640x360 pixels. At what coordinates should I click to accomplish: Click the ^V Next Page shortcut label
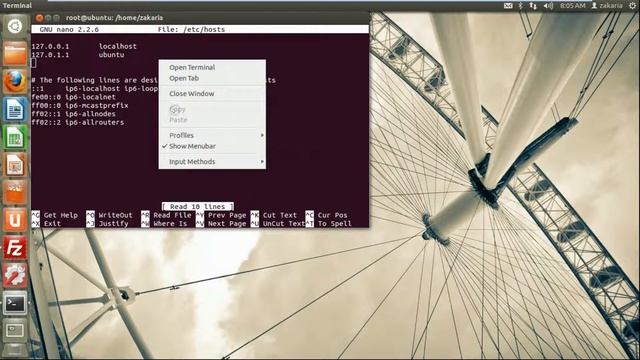tap(221, 224)
